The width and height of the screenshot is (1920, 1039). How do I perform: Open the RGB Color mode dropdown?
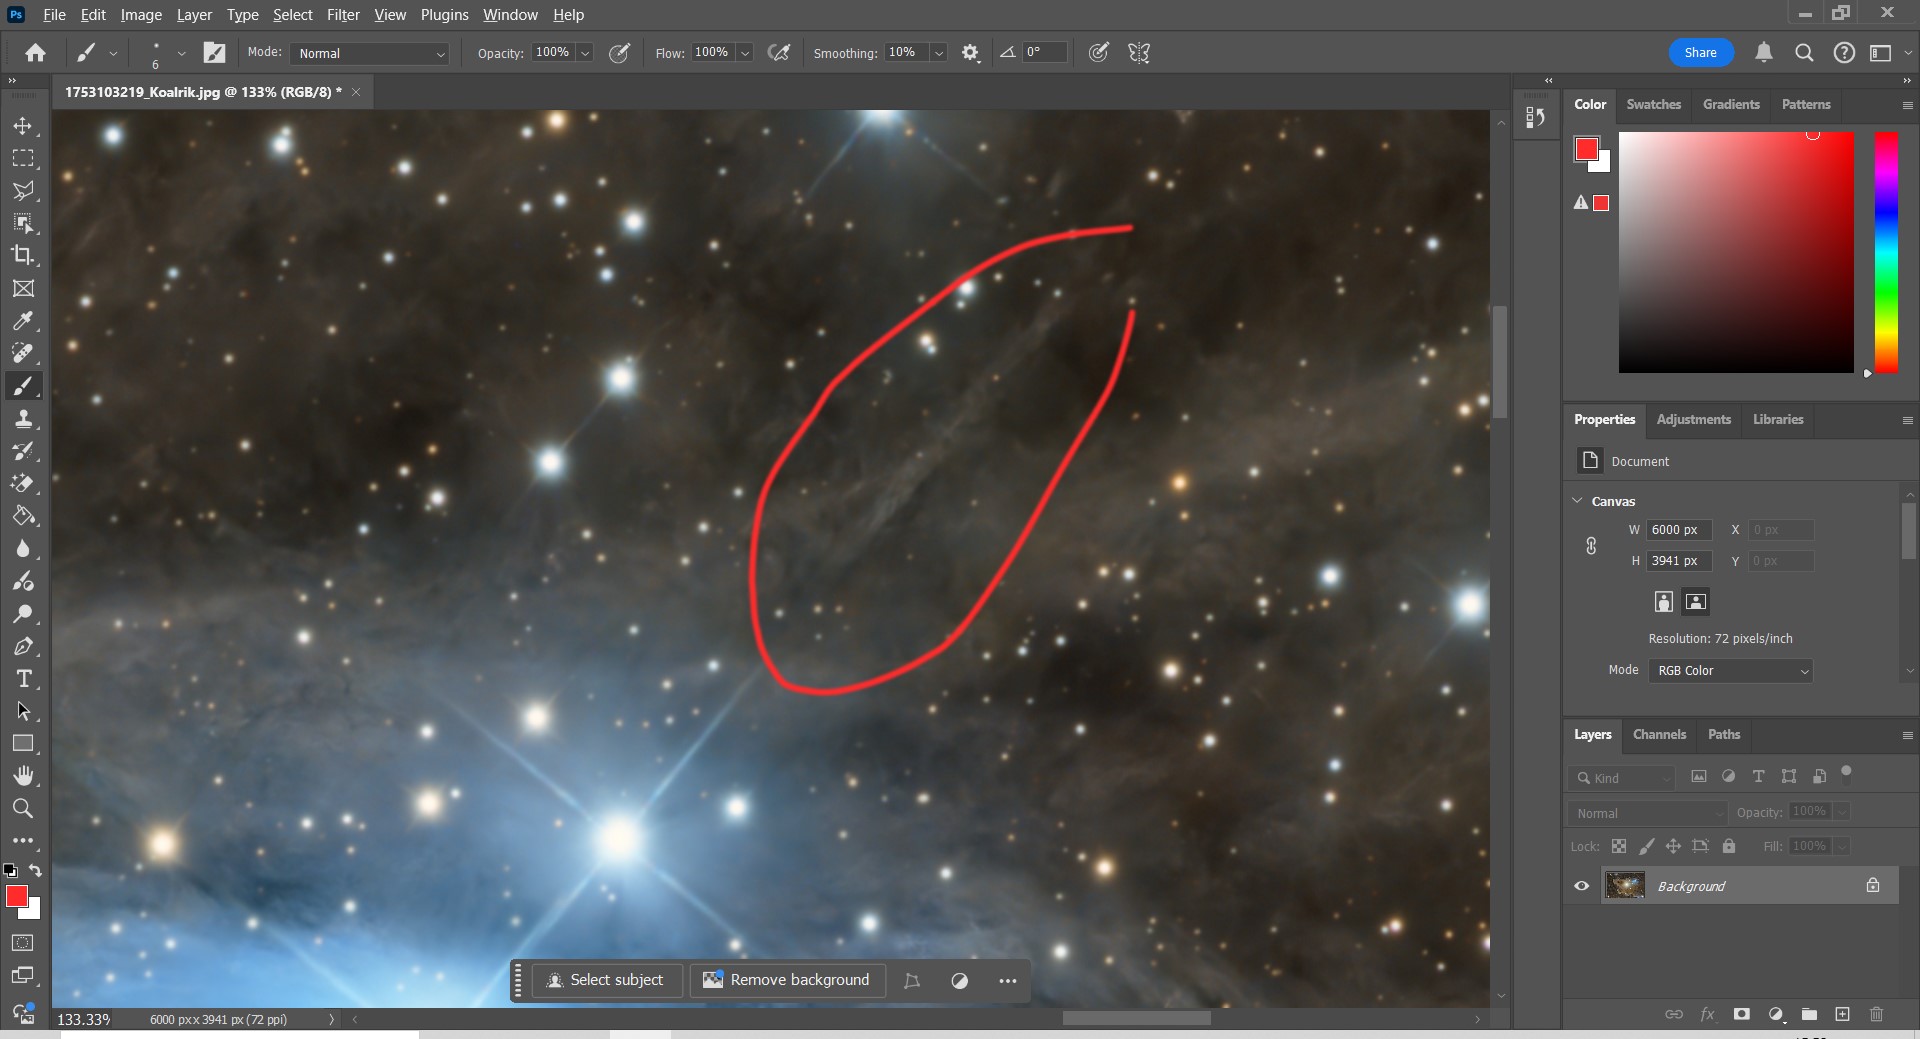[1731, 671]
